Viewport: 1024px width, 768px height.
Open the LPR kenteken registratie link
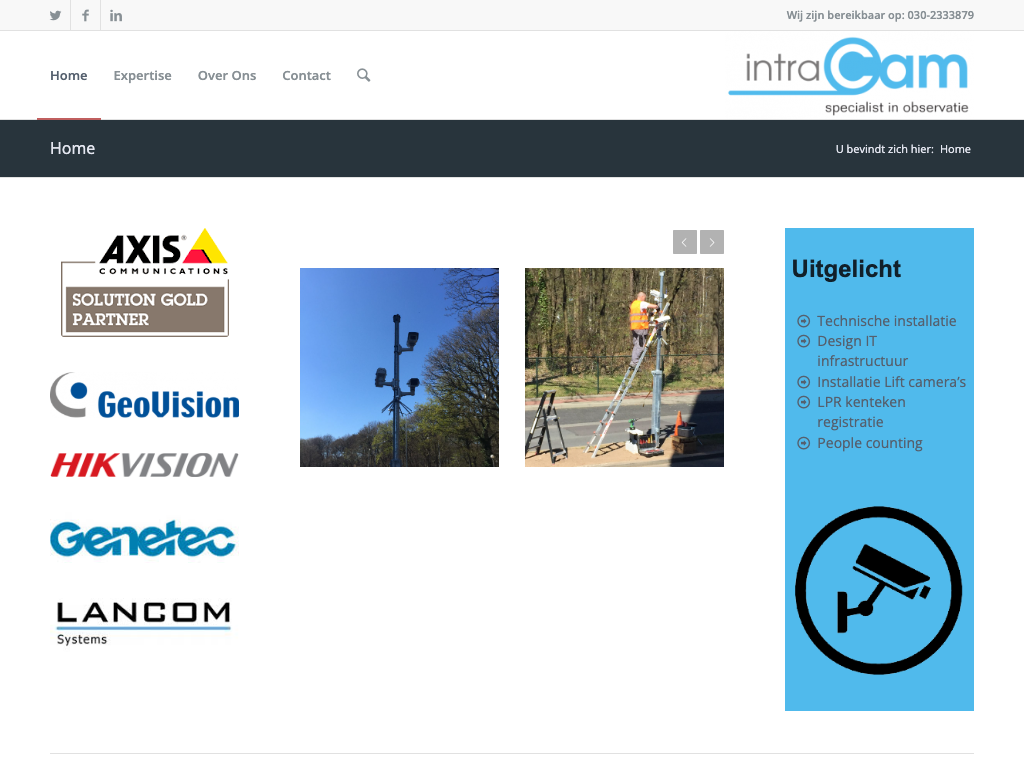(x=861, y=412)
